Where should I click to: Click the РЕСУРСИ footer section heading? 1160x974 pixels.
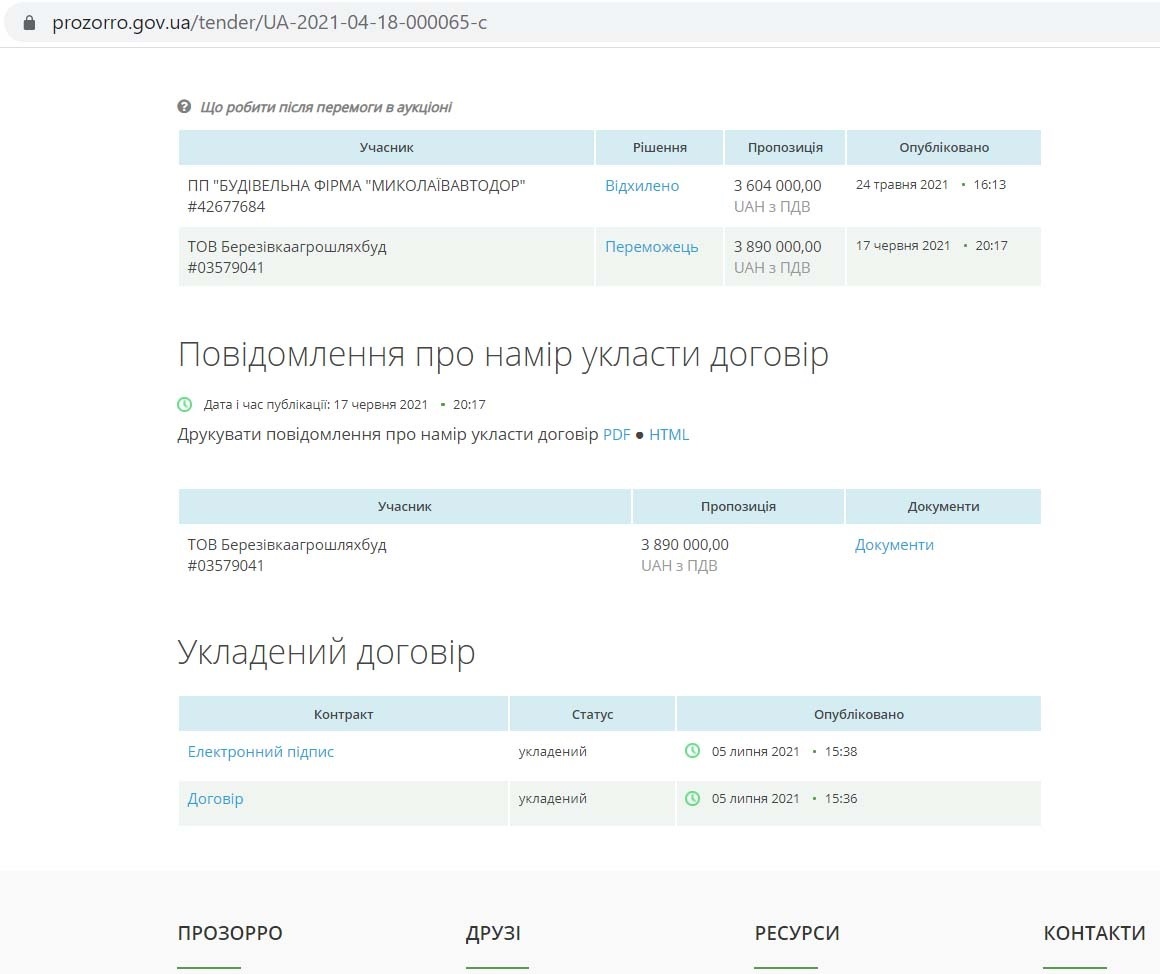pyautogui.click(x=797, y=933)
